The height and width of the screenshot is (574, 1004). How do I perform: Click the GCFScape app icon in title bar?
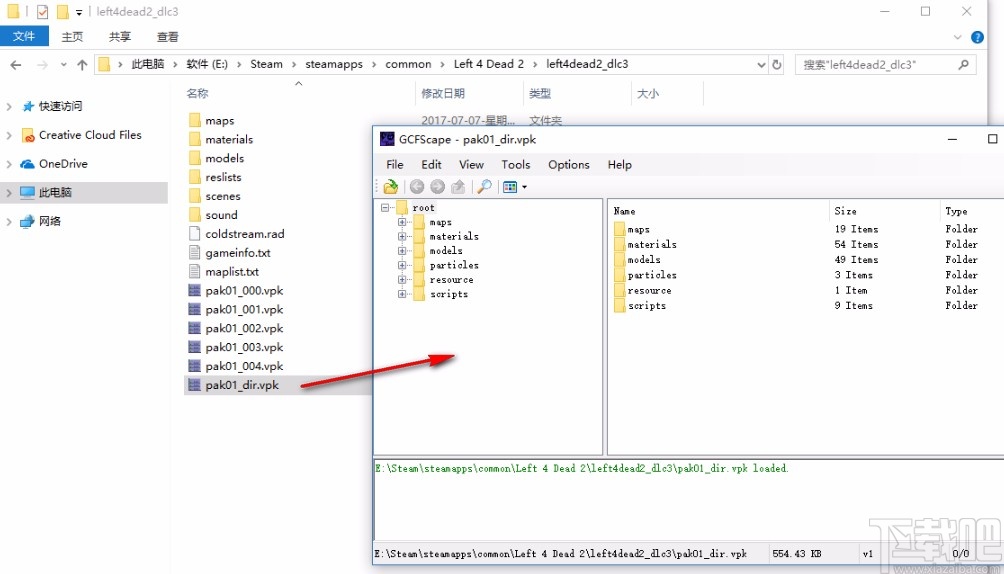(x=387, y=139)
